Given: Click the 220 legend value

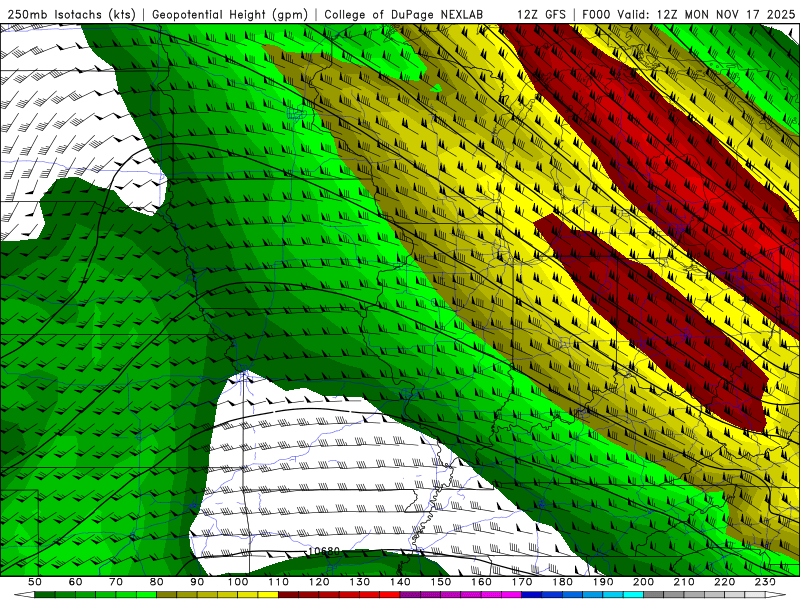Looking at the screenshot, I should 724,582.
